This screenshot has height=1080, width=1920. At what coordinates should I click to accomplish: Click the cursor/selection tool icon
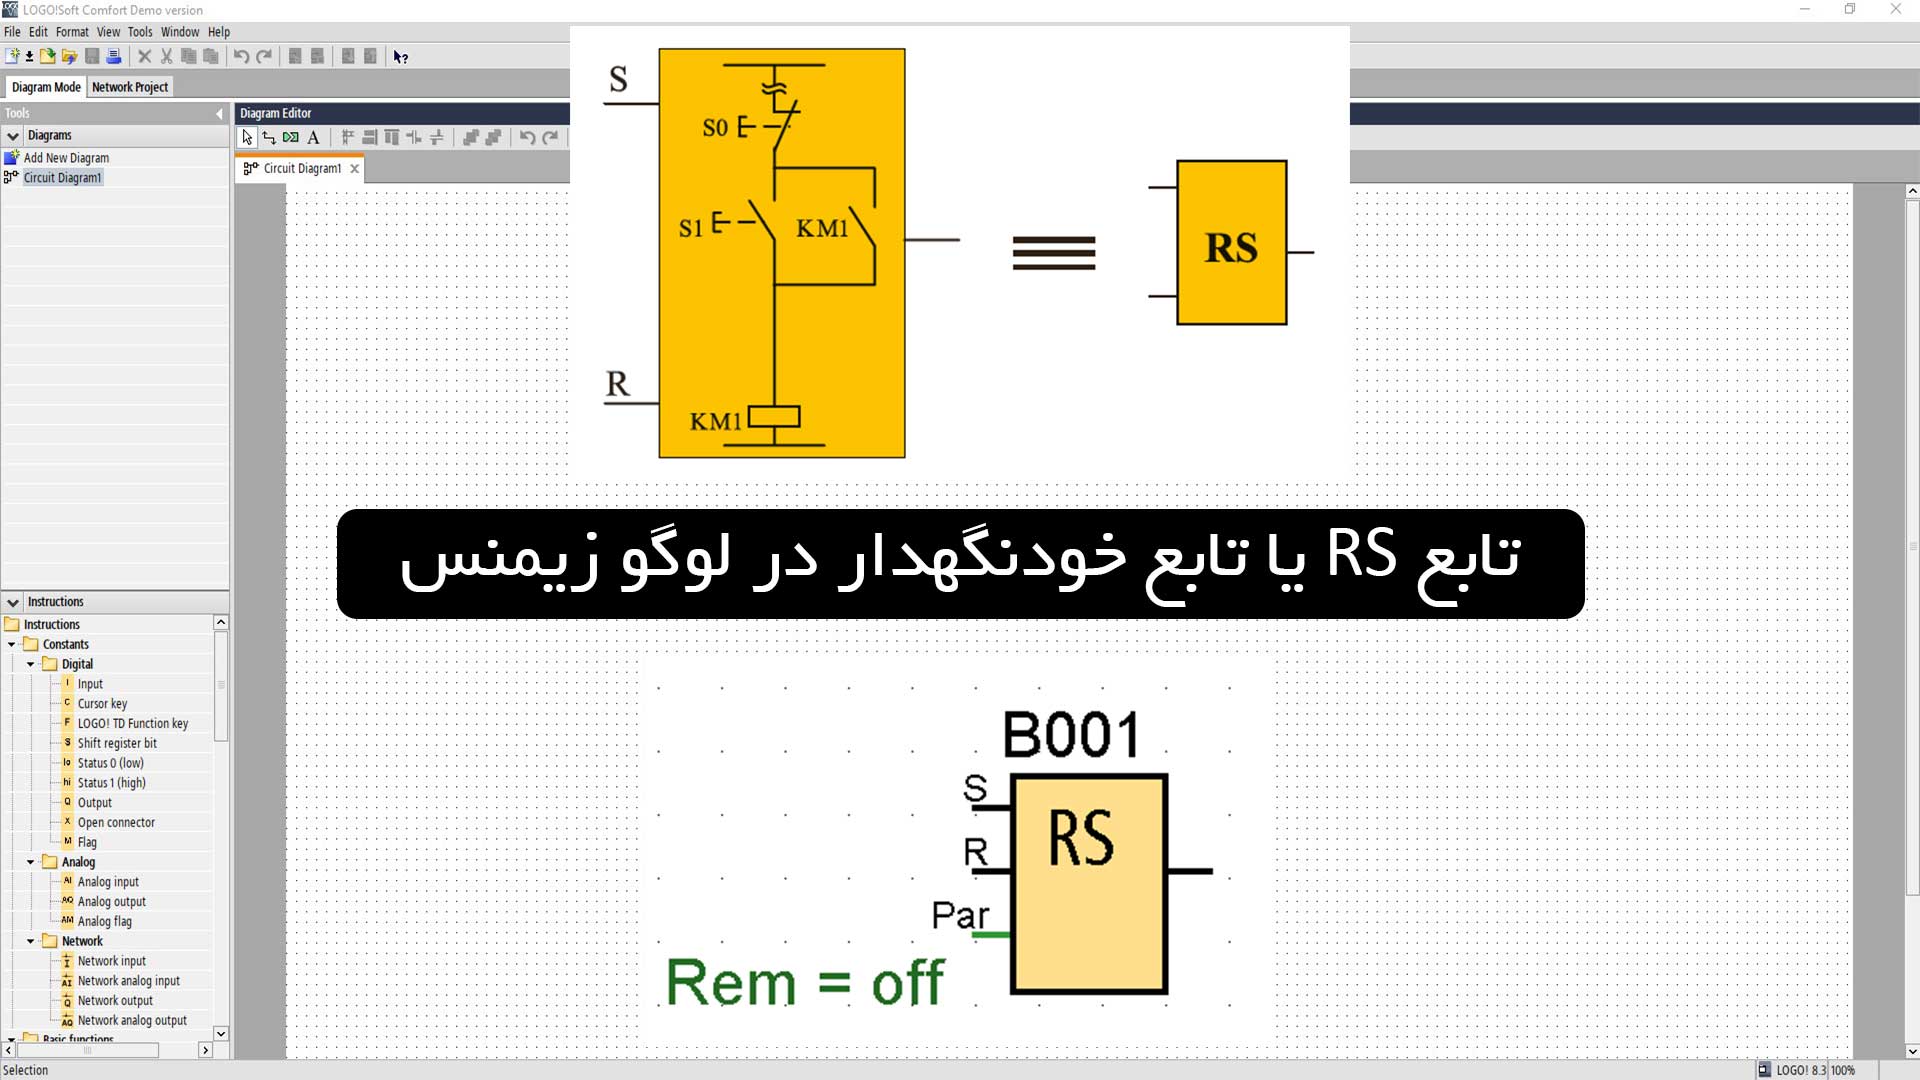[x=247, y=137]
